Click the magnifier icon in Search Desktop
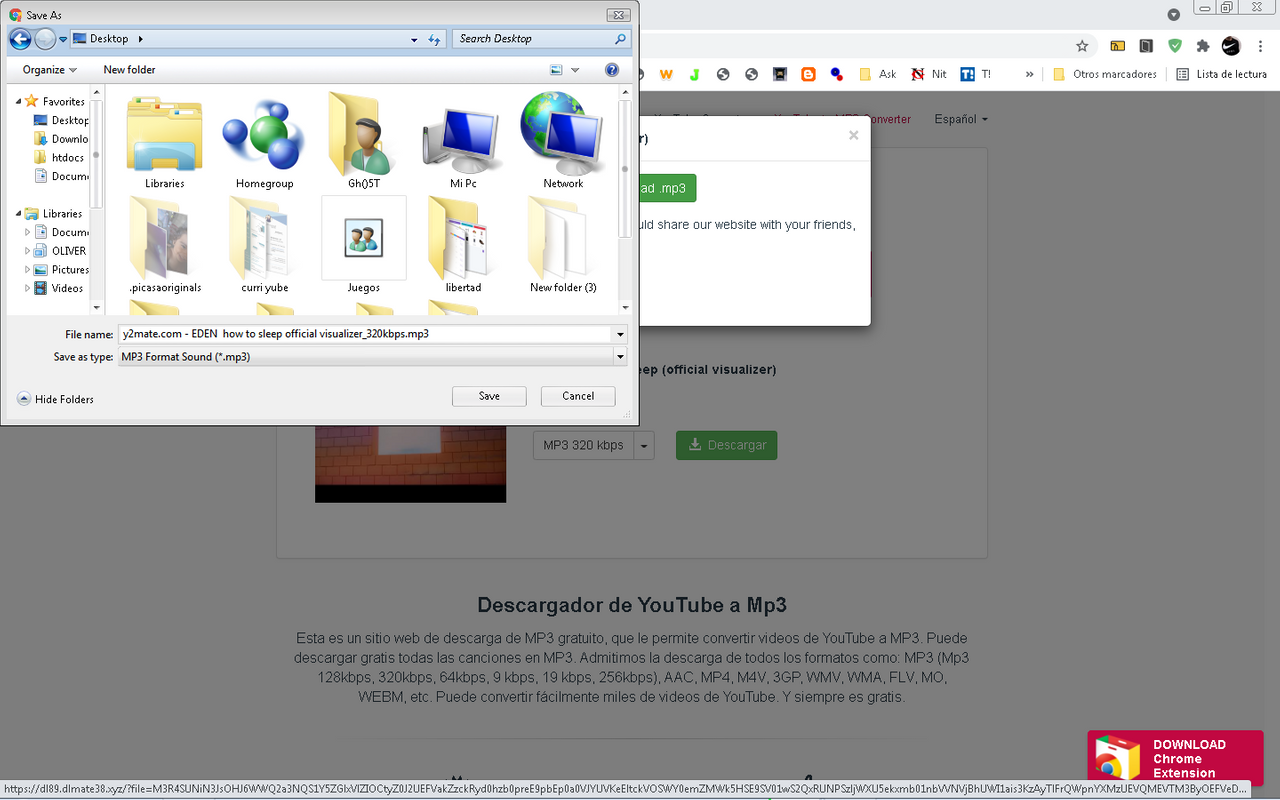Viewport: 1280px width, 800px height. pyautogui.click(x=621, y=39)
